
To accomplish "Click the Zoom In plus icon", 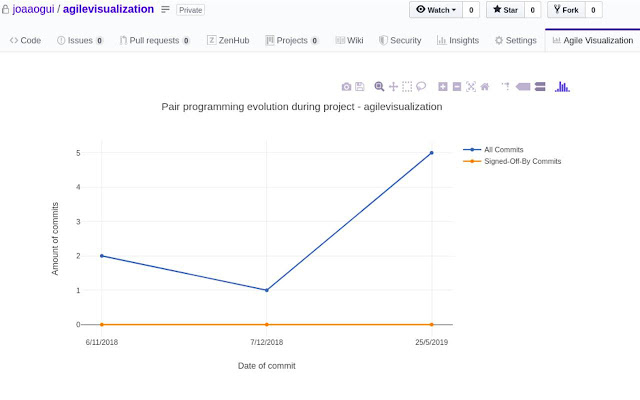I will [x=443, y=87].
